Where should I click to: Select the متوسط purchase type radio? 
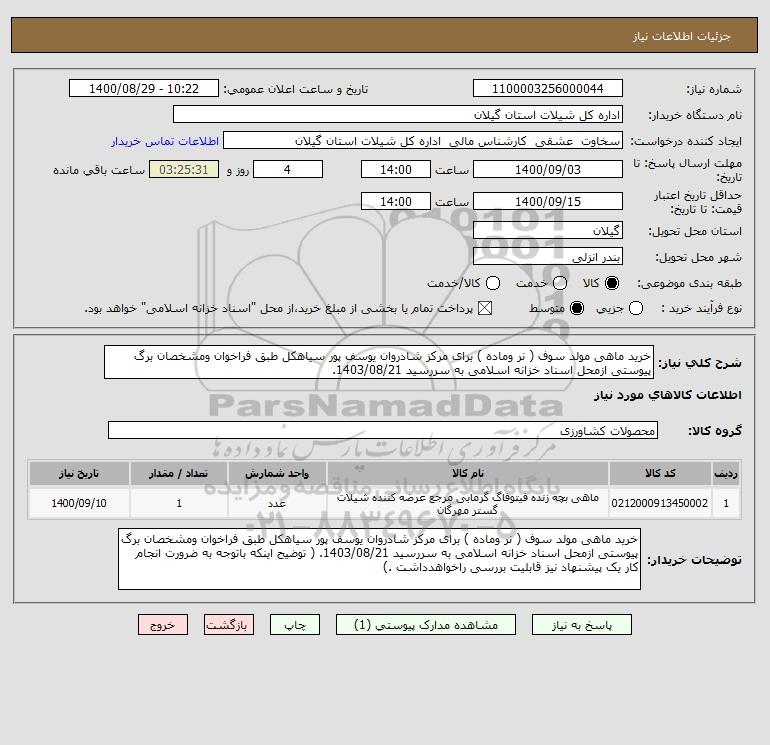(x=577, y=308)
